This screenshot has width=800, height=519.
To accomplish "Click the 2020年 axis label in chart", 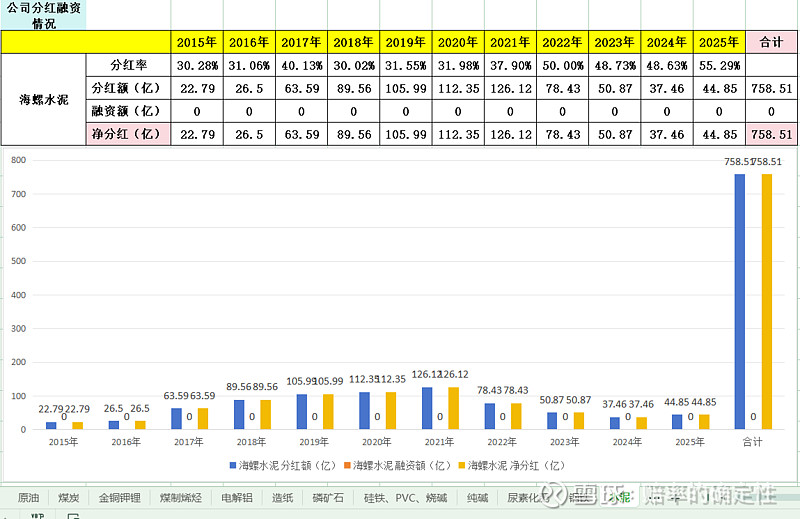I will coord(376,442).
